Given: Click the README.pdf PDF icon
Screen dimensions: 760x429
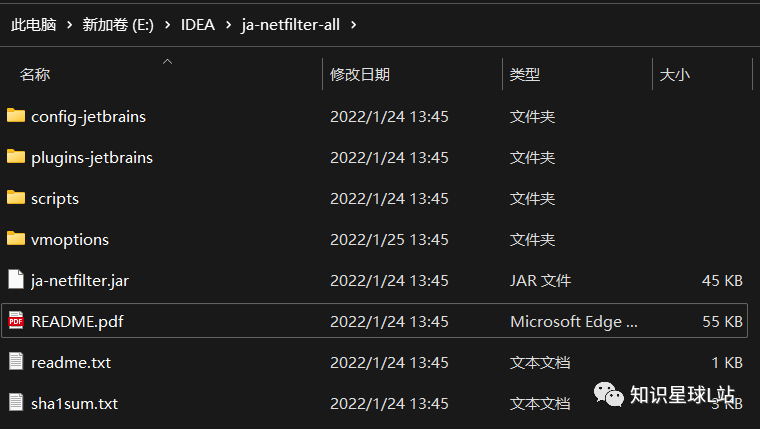Looking at the screenshot, I should click(16, 320).
